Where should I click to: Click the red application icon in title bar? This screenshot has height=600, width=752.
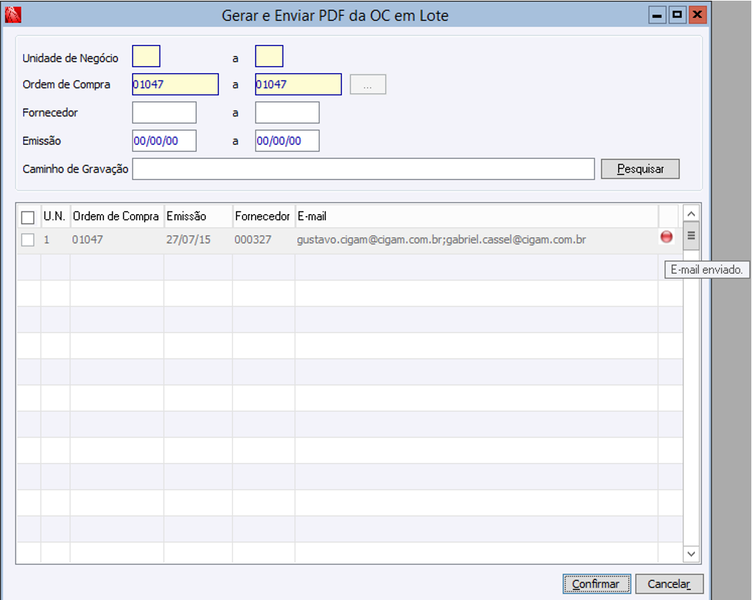coord(13,15)
